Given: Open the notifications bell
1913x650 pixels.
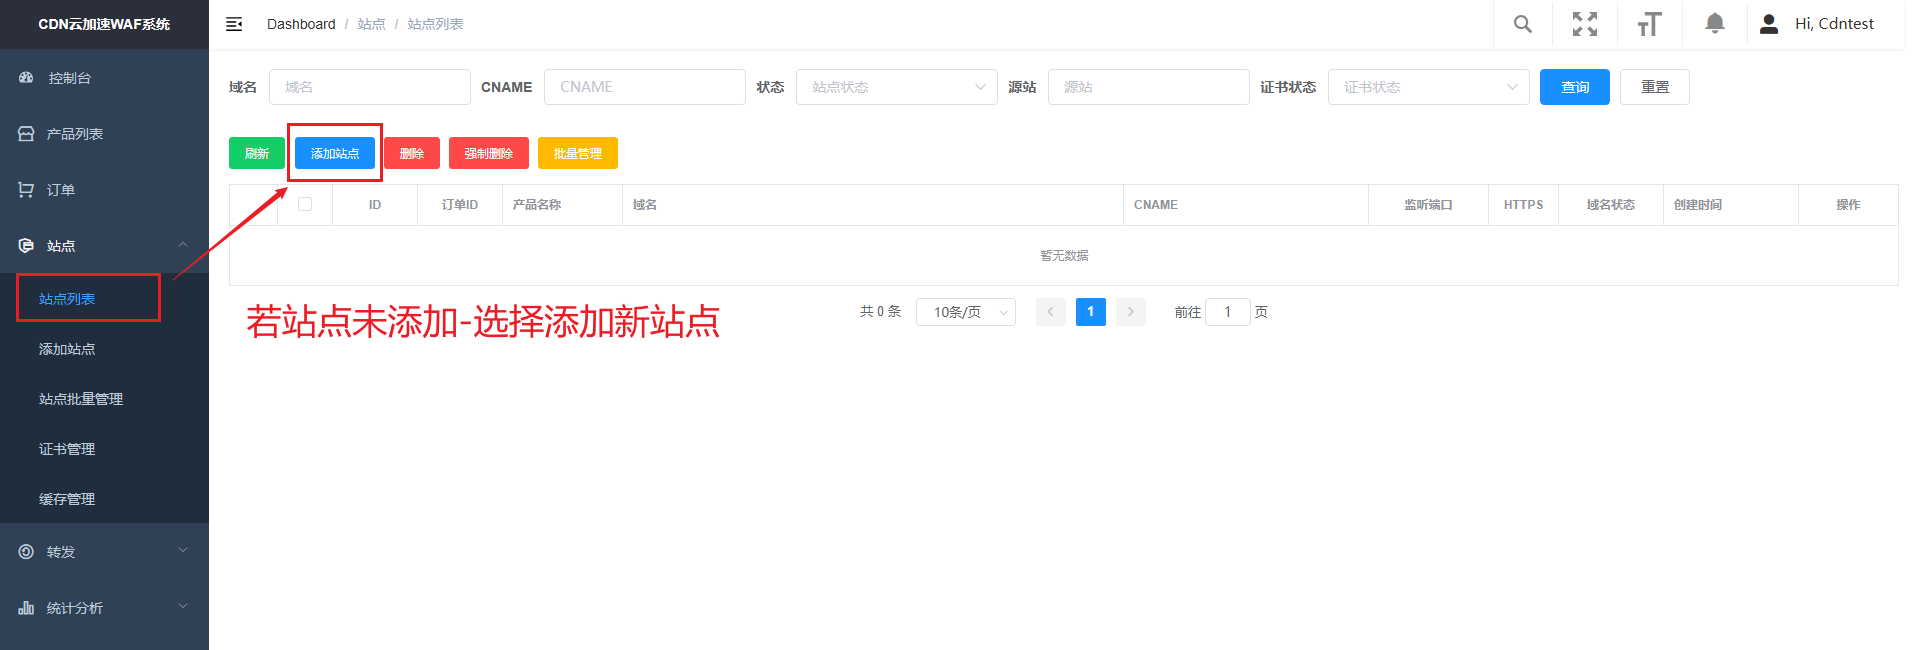Looking at the screenshot, I should pyautogui.click(x=1714, y=24).
